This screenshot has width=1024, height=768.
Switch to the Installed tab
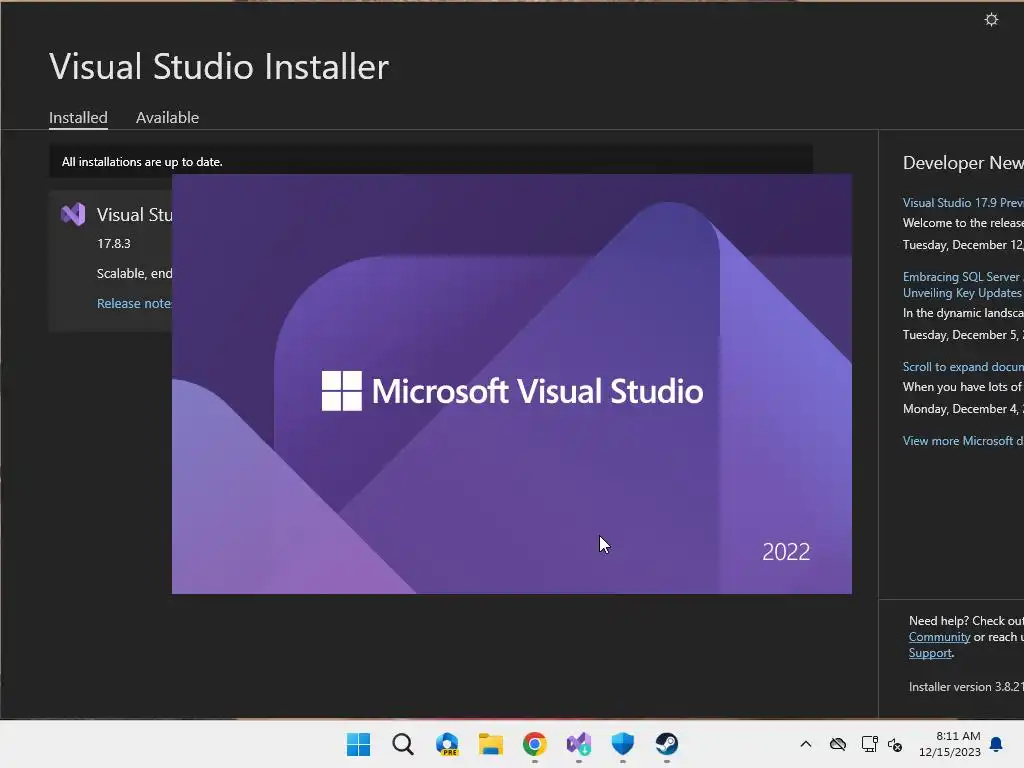78,118
